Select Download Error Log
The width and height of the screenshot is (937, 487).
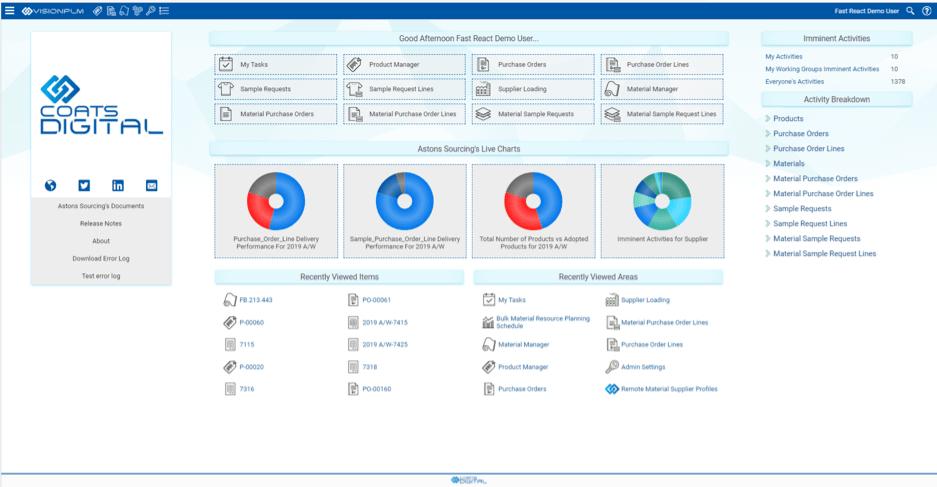point(101,259)
